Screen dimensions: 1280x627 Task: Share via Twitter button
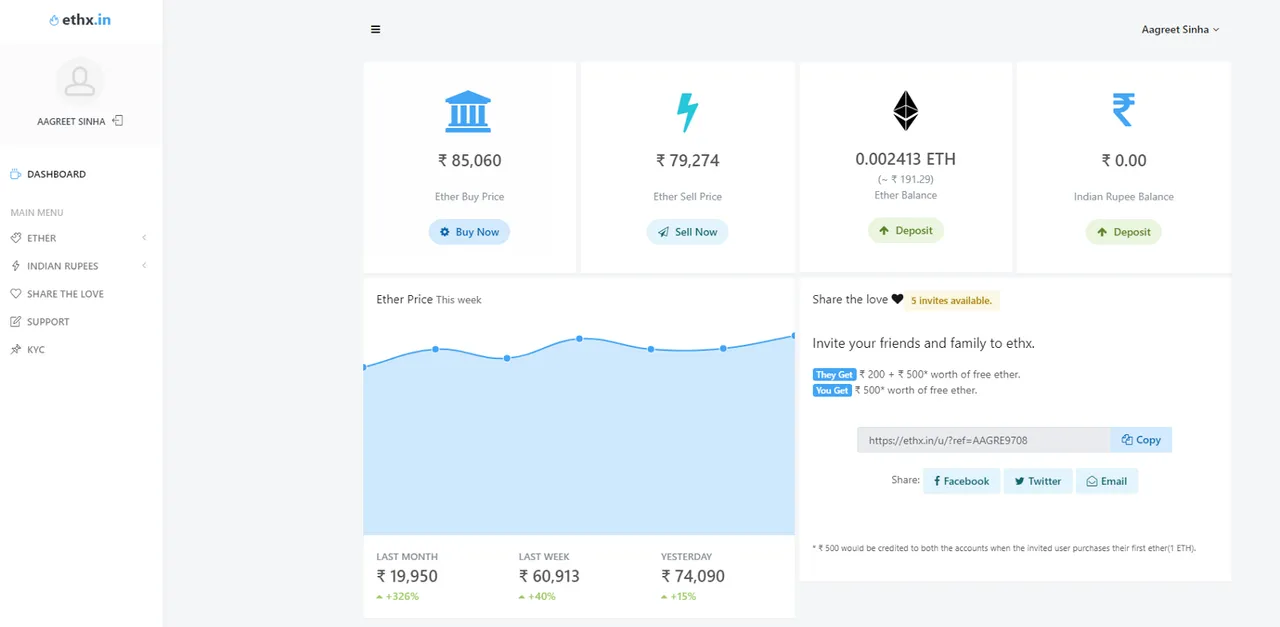click(x=1038, y=481)
